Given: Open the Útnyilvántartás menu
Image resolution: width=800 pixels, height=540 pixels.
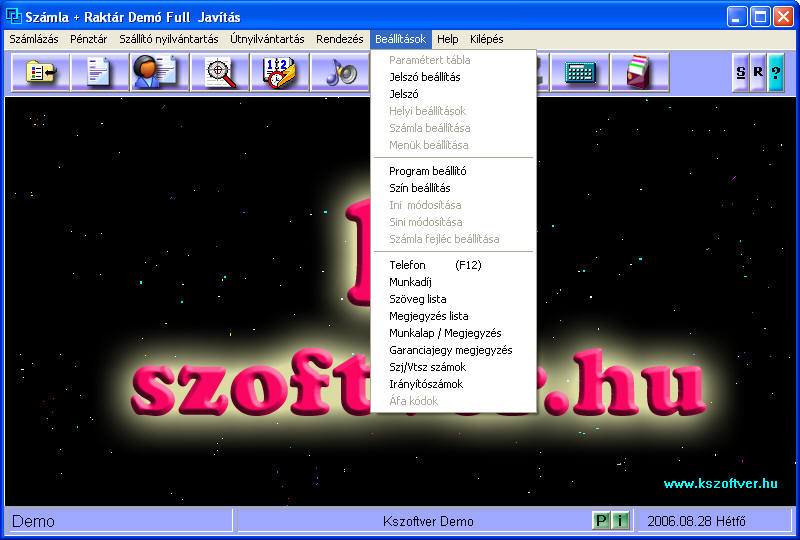Looking at the screenshot, I should coord(267,39).
